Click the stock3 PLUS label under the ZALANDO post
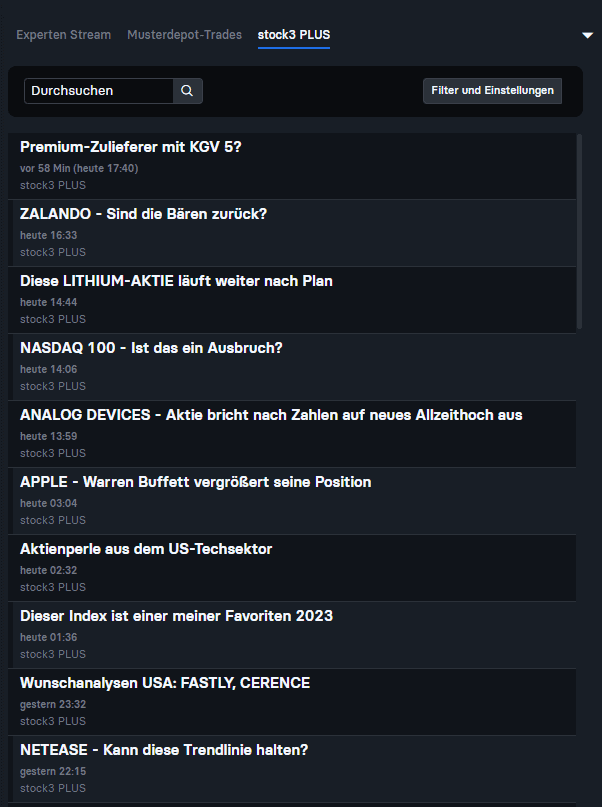Image resolution: width=602 pixels, height=807 pixels. pyautogui.click(x=51, y=252)
